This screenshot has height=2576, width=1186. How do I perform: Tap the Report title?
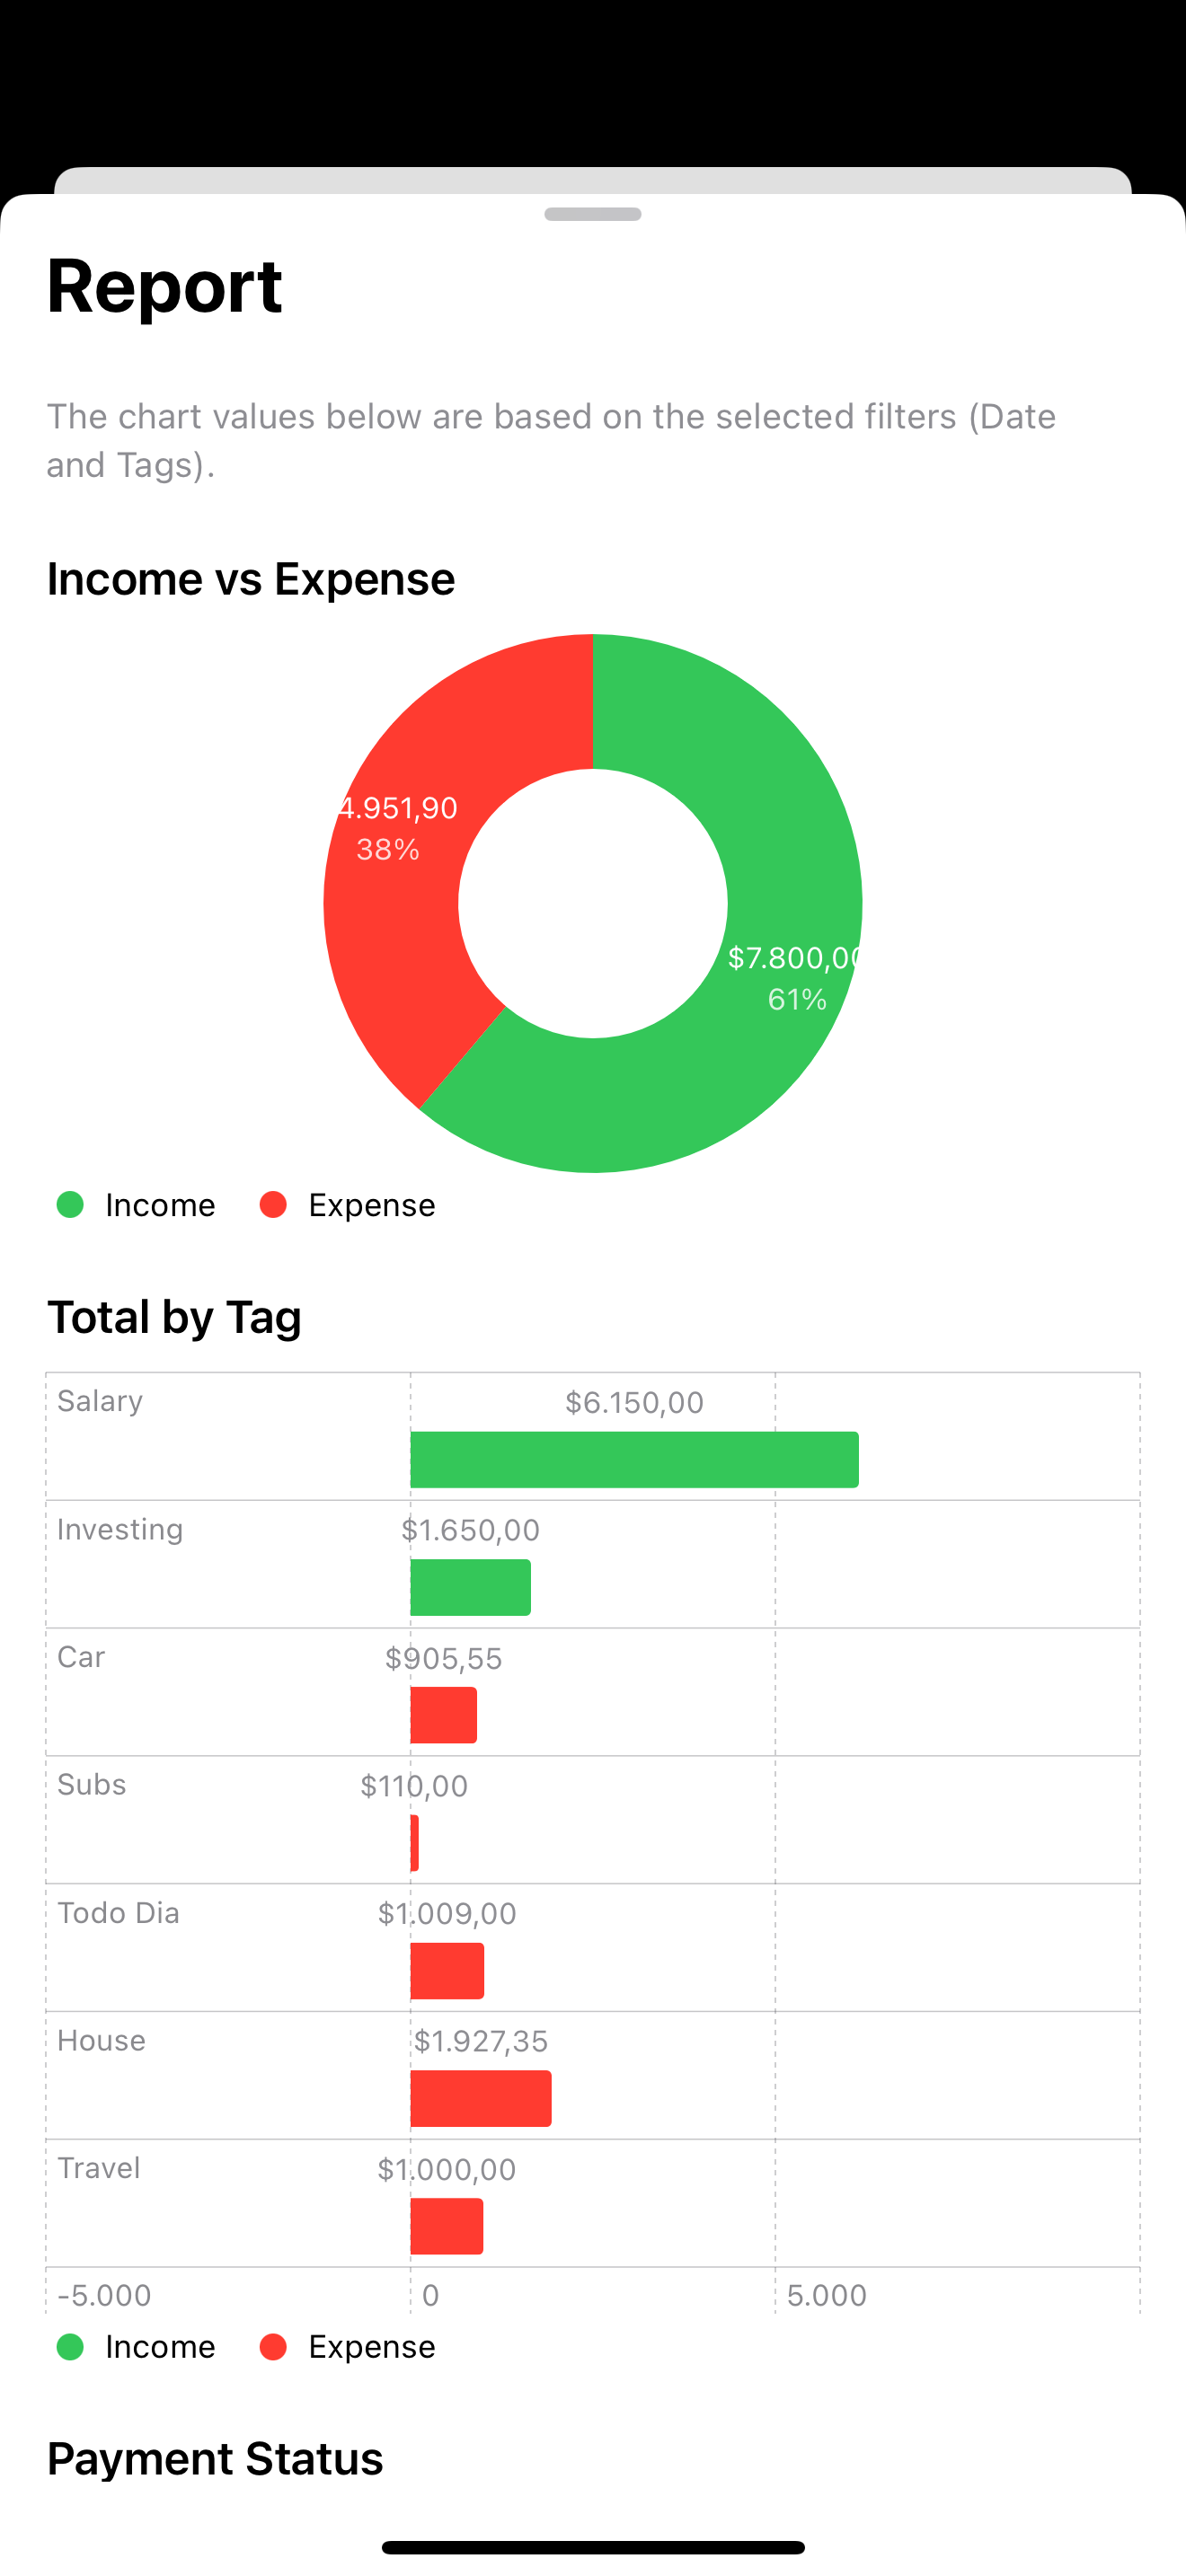coord(165,286)
